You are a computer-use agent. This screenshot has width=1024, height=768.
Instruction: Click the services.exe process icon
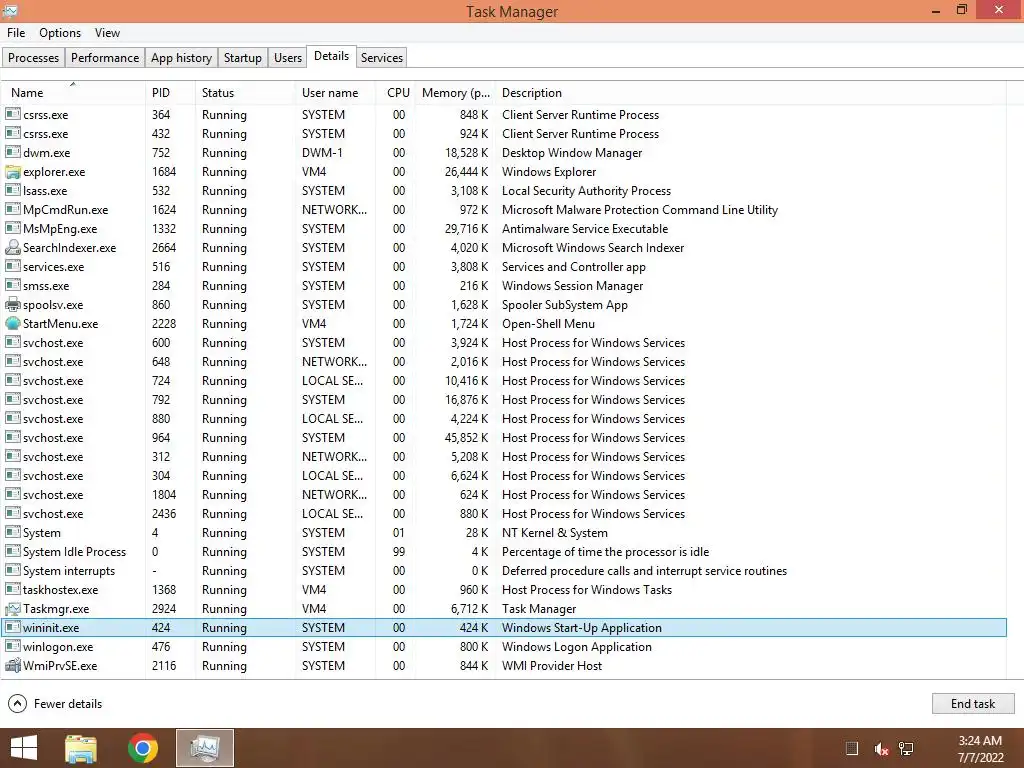point(12,266)
